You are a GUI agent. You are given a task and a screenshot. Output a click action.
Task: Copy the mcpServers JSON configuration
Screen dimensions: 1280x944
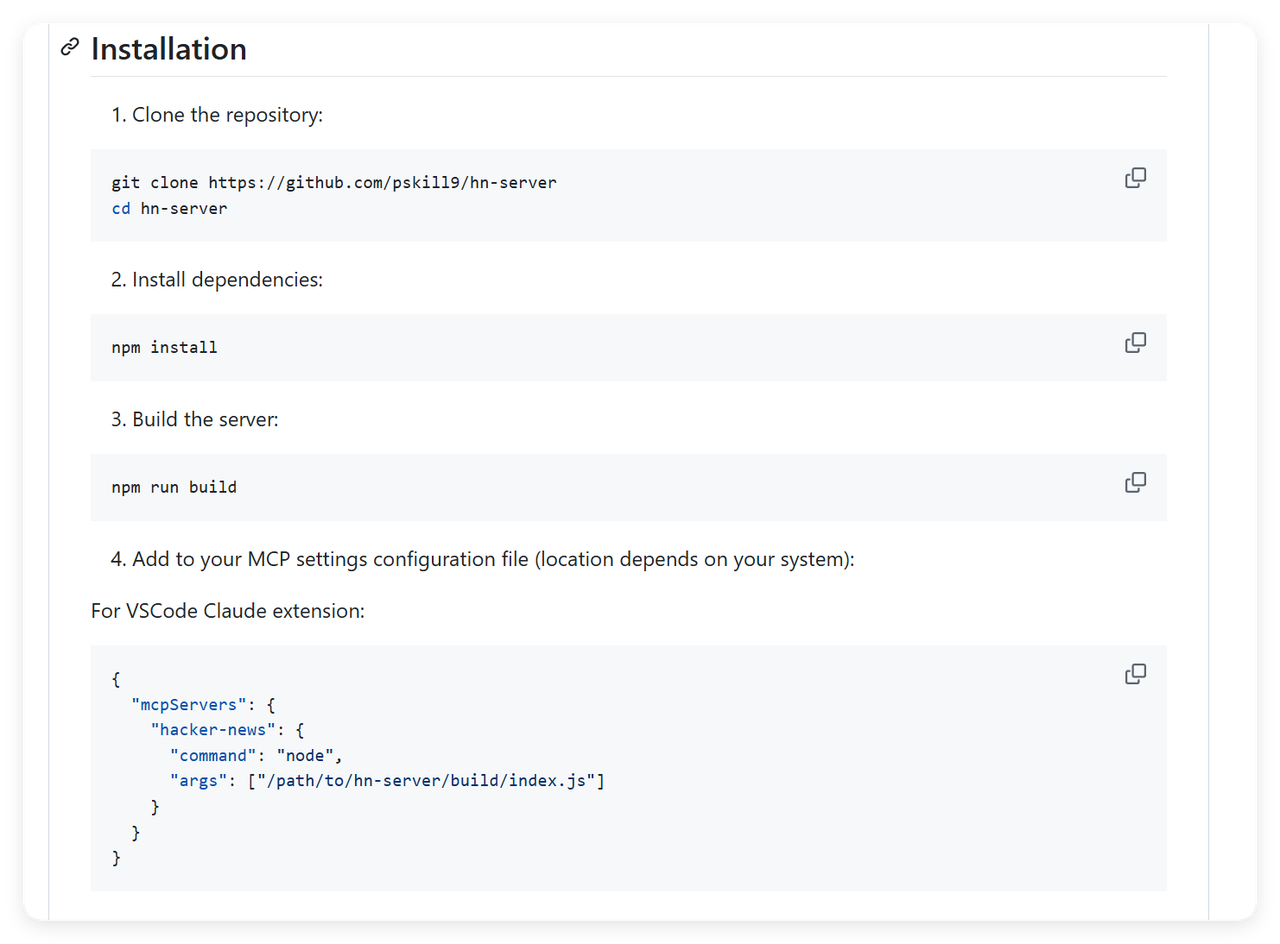pos(1135,674)
